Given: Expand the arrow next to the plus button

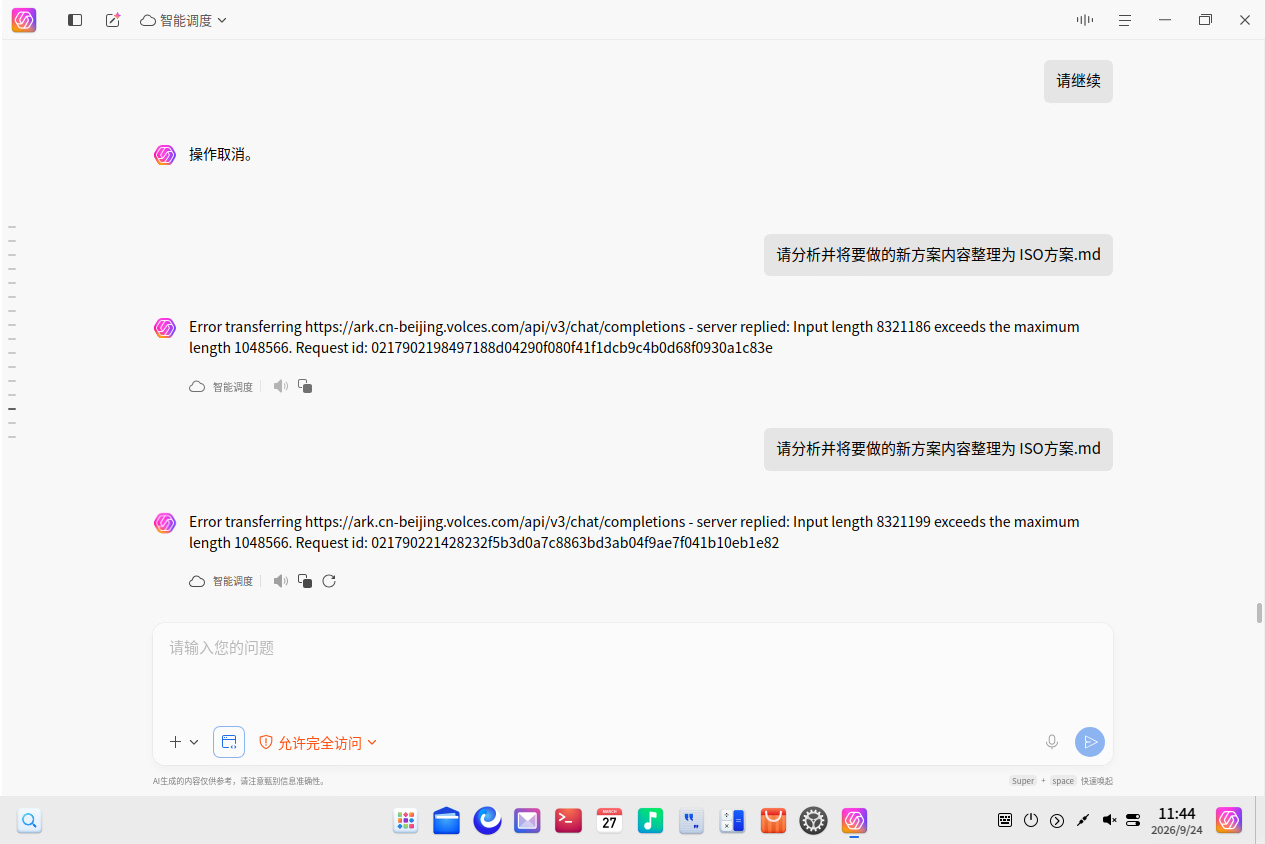Looking at the screenshot, I should point(194,742).
